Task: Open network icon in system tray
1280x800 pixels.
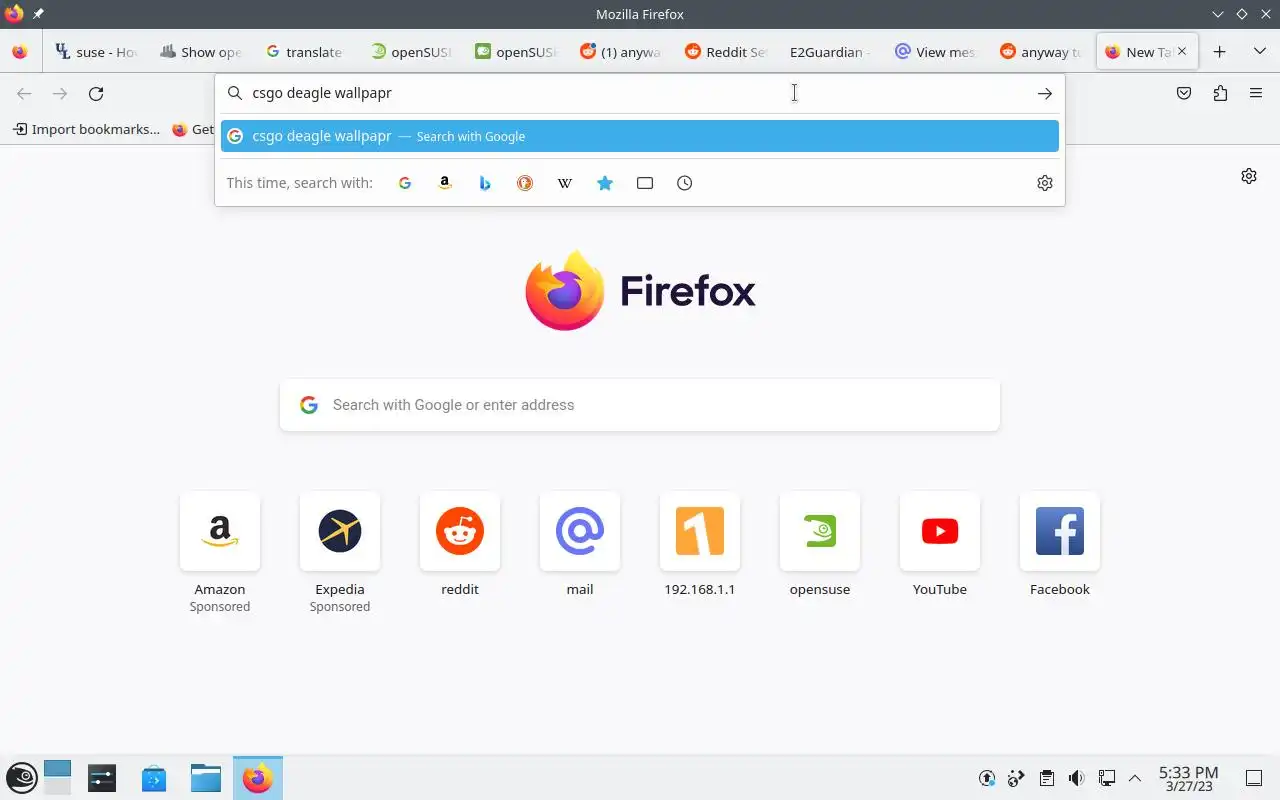Action: (x=1107, y=778)
